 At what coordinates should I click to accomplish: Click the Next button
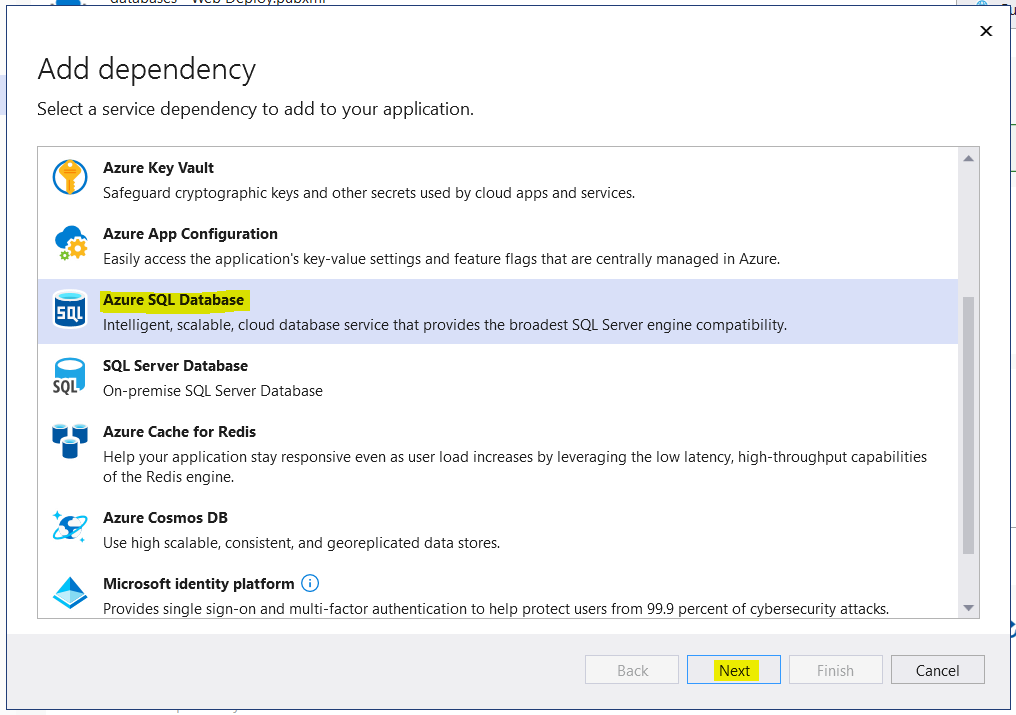pos(733,670)
